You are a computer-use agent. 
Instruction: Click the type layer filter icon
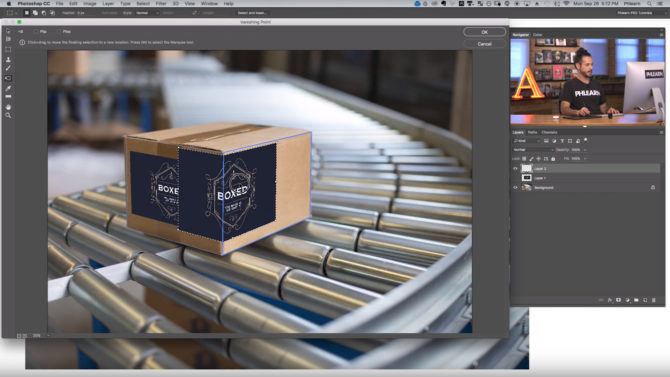tap(562, 141)
